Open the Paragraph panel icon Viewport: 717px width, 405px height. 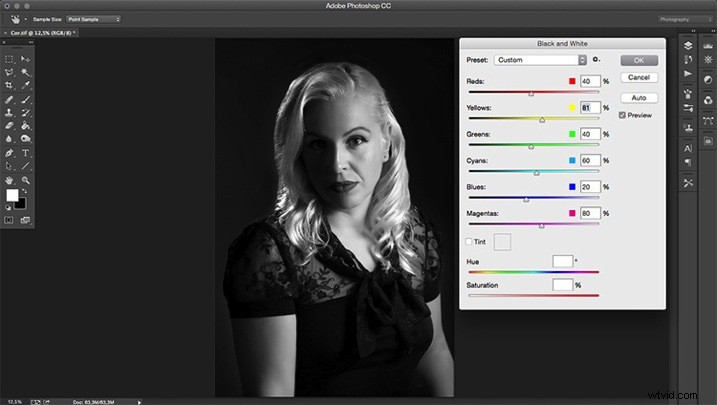click(688, 162)
